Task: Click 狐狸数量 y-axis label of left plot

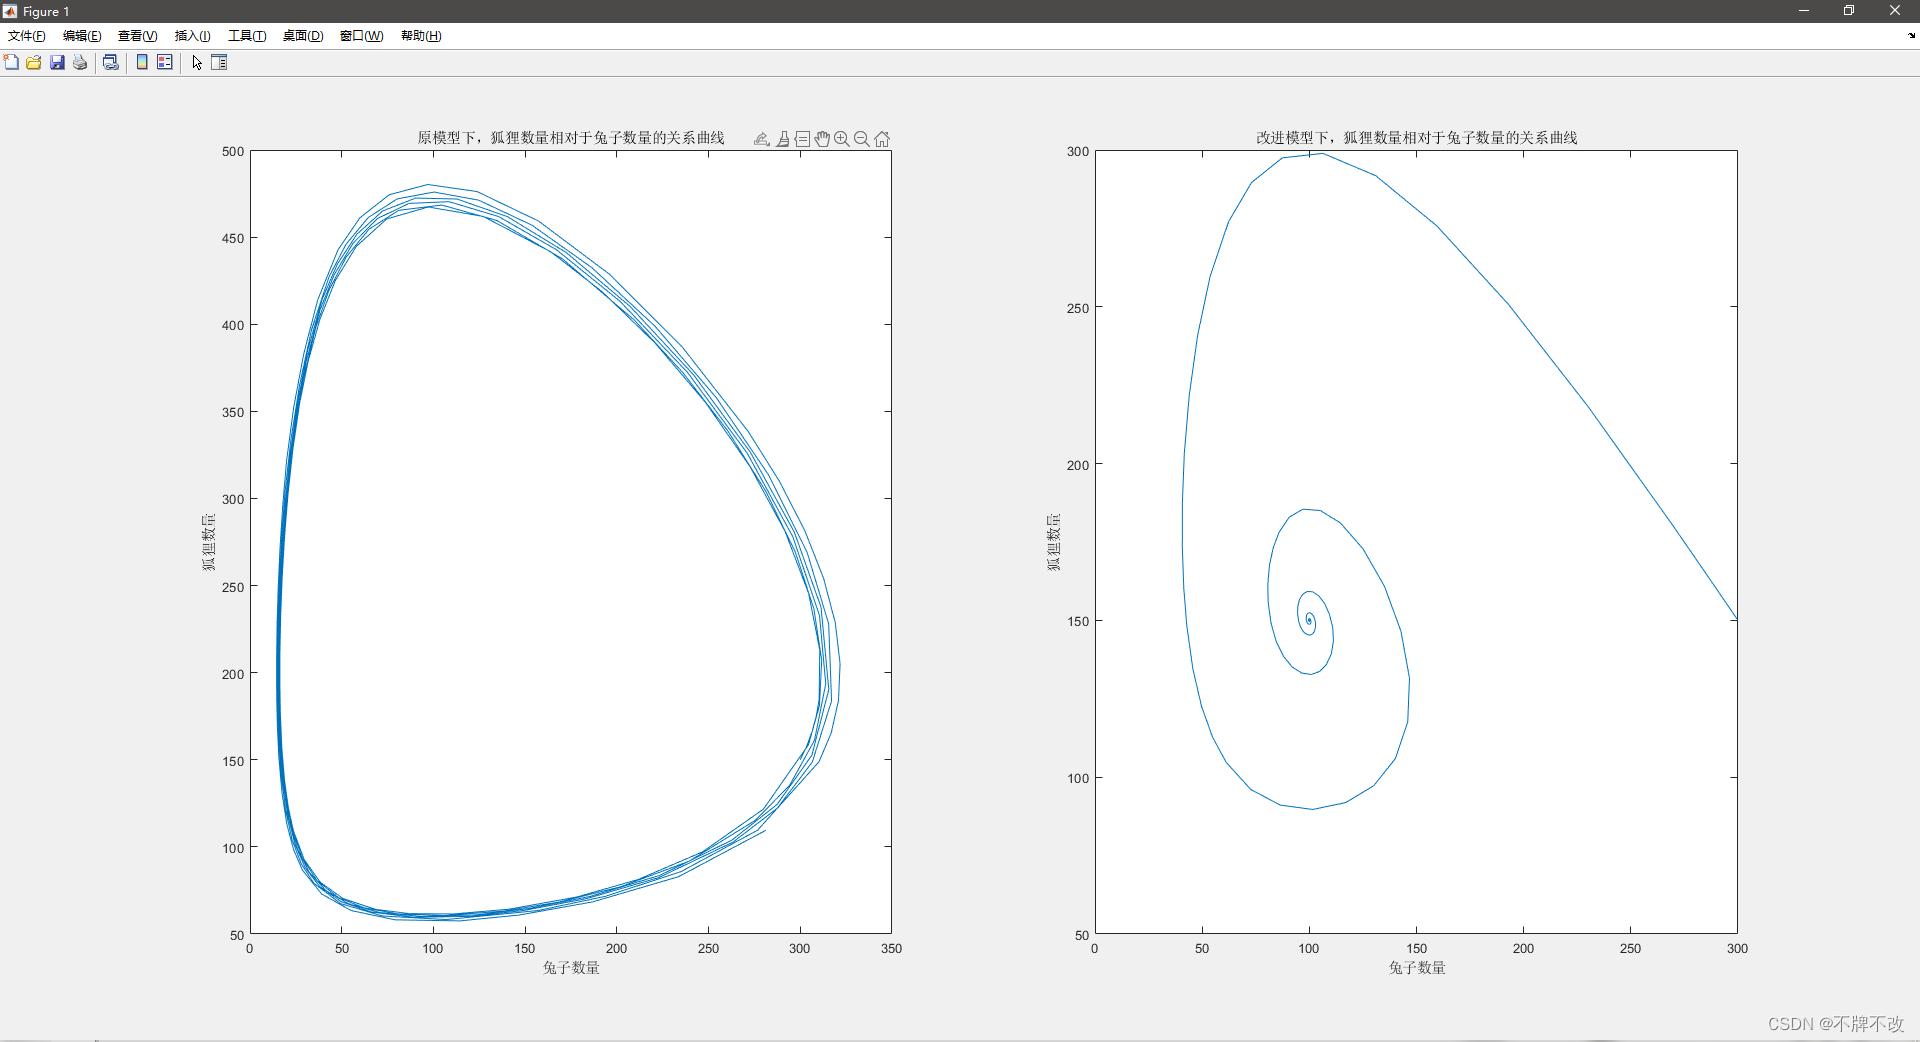Action: tap(209, 542)
